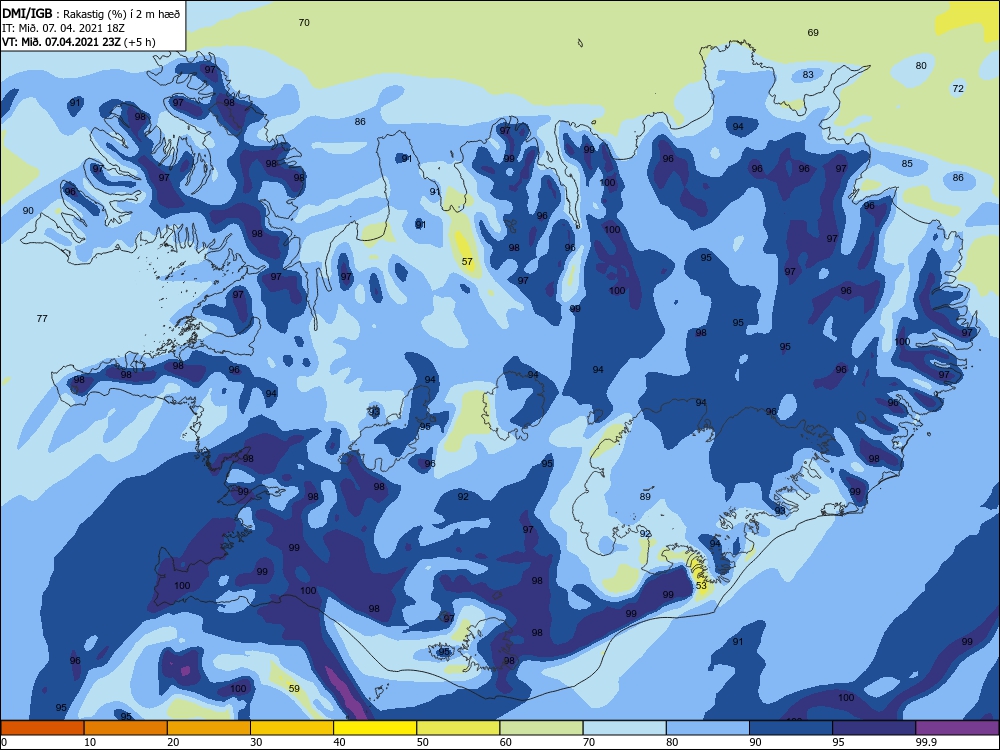Screen dimensions: 1000x750
Task: Click the humidity value 85 on the map
Action: coord(907,164)
